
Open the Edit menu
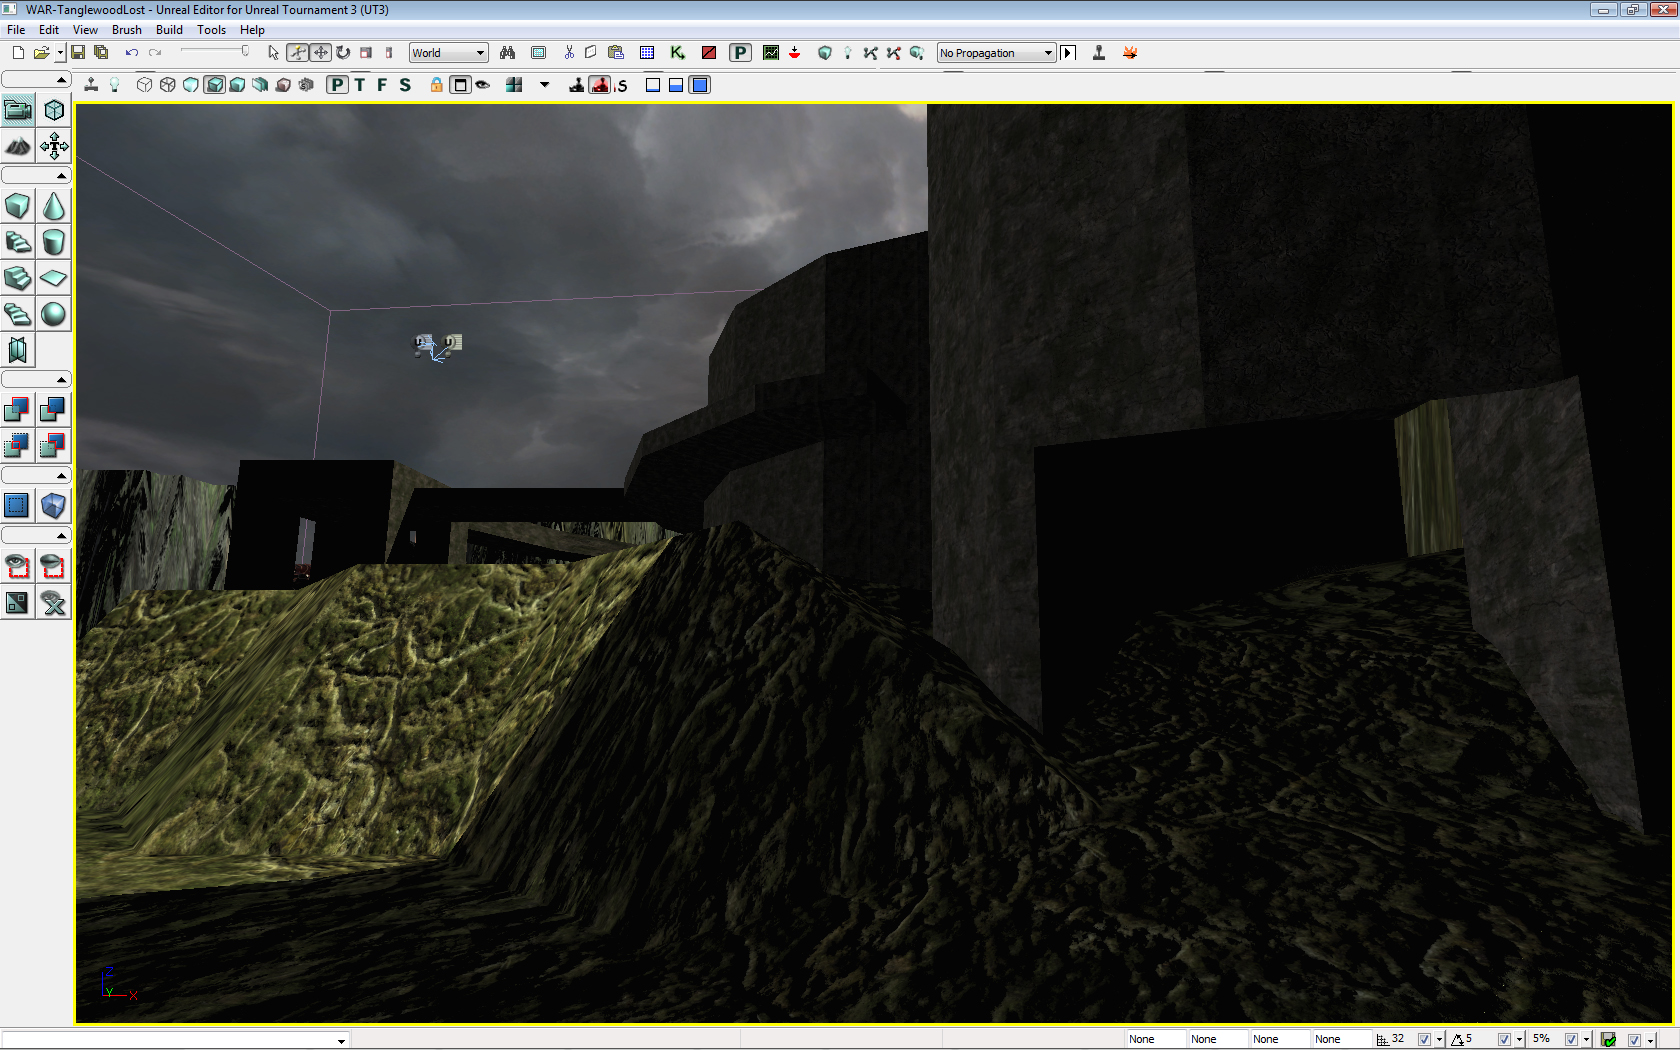[49, 30]
